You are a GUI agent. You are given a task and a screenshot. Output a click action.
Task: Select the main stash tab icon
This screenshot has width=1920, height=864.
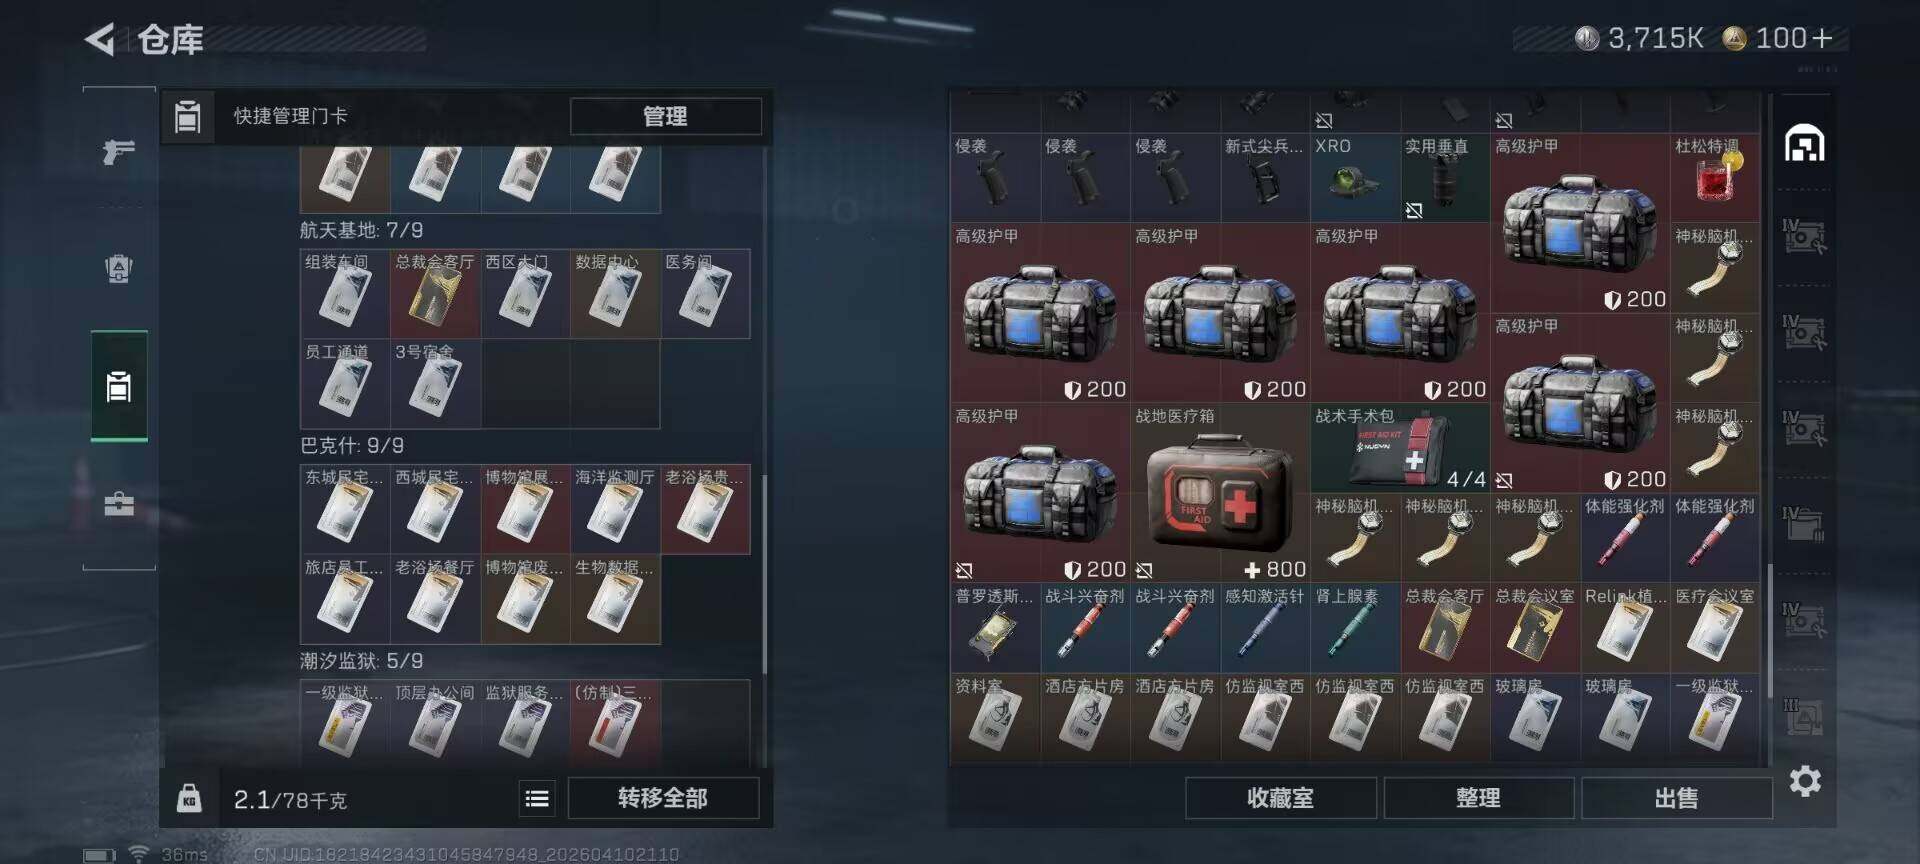[x=1805, y=144]
